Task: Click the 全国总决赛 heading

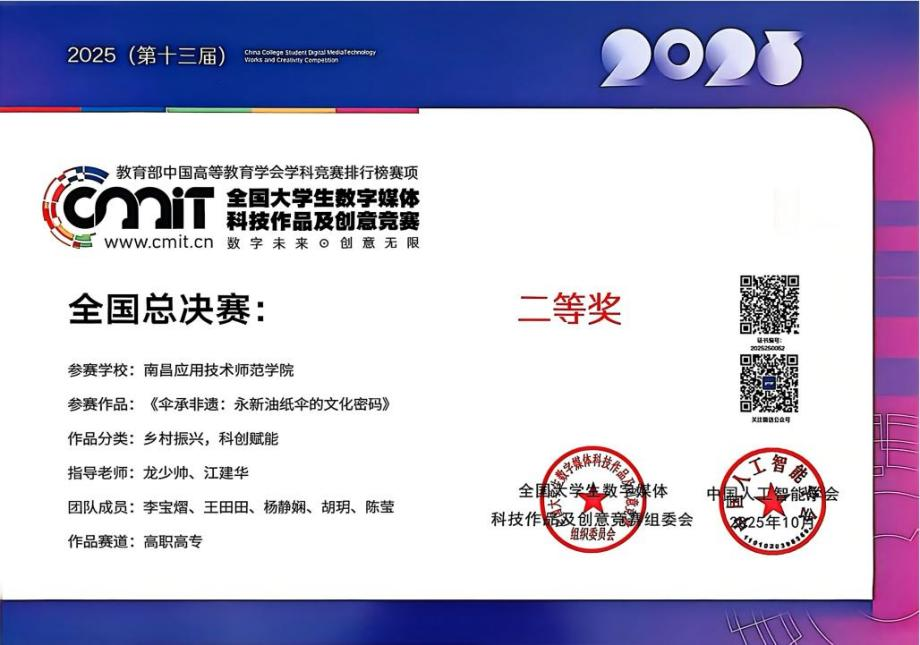Action: [167, 309]
